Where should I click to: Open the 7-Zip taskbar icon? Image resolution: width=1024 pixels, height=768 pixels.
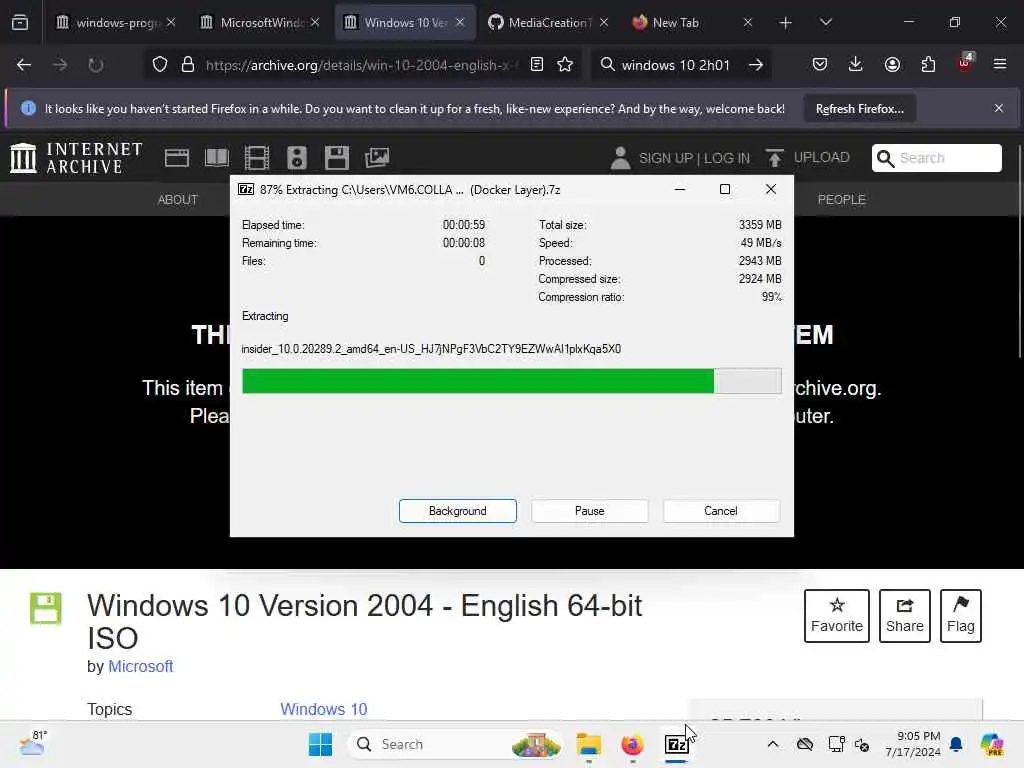point(677,744)
